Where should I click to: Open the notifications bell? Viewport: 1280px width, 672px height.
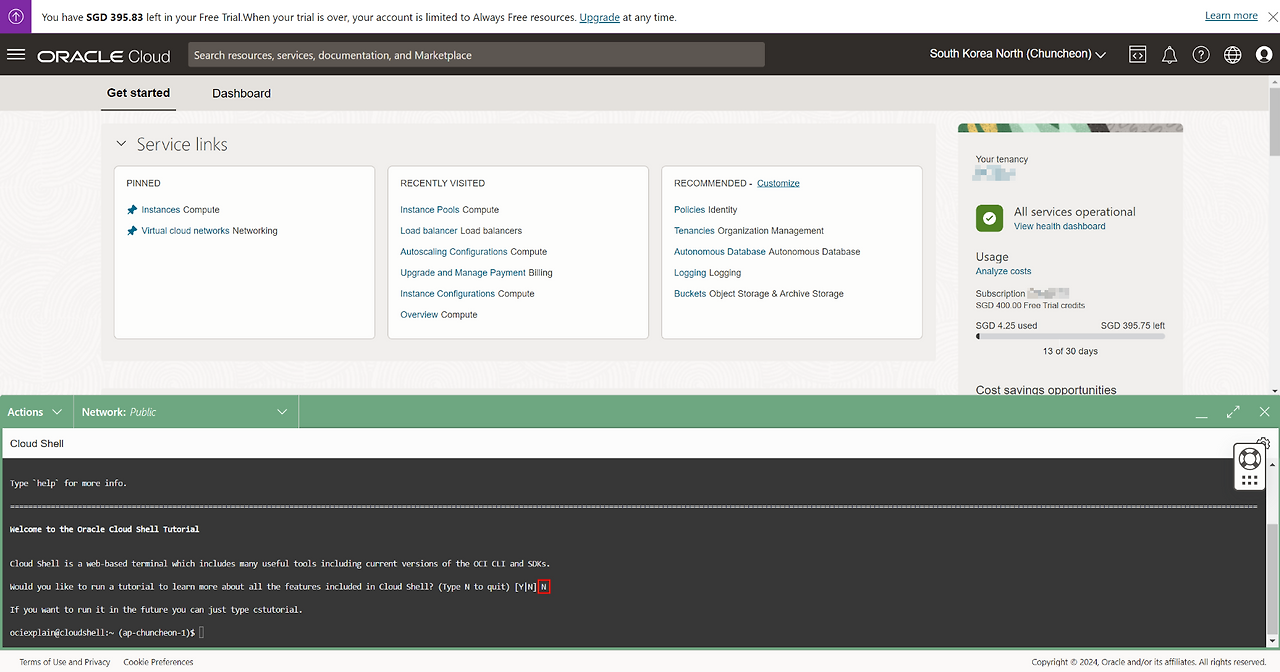(1169, 55)
